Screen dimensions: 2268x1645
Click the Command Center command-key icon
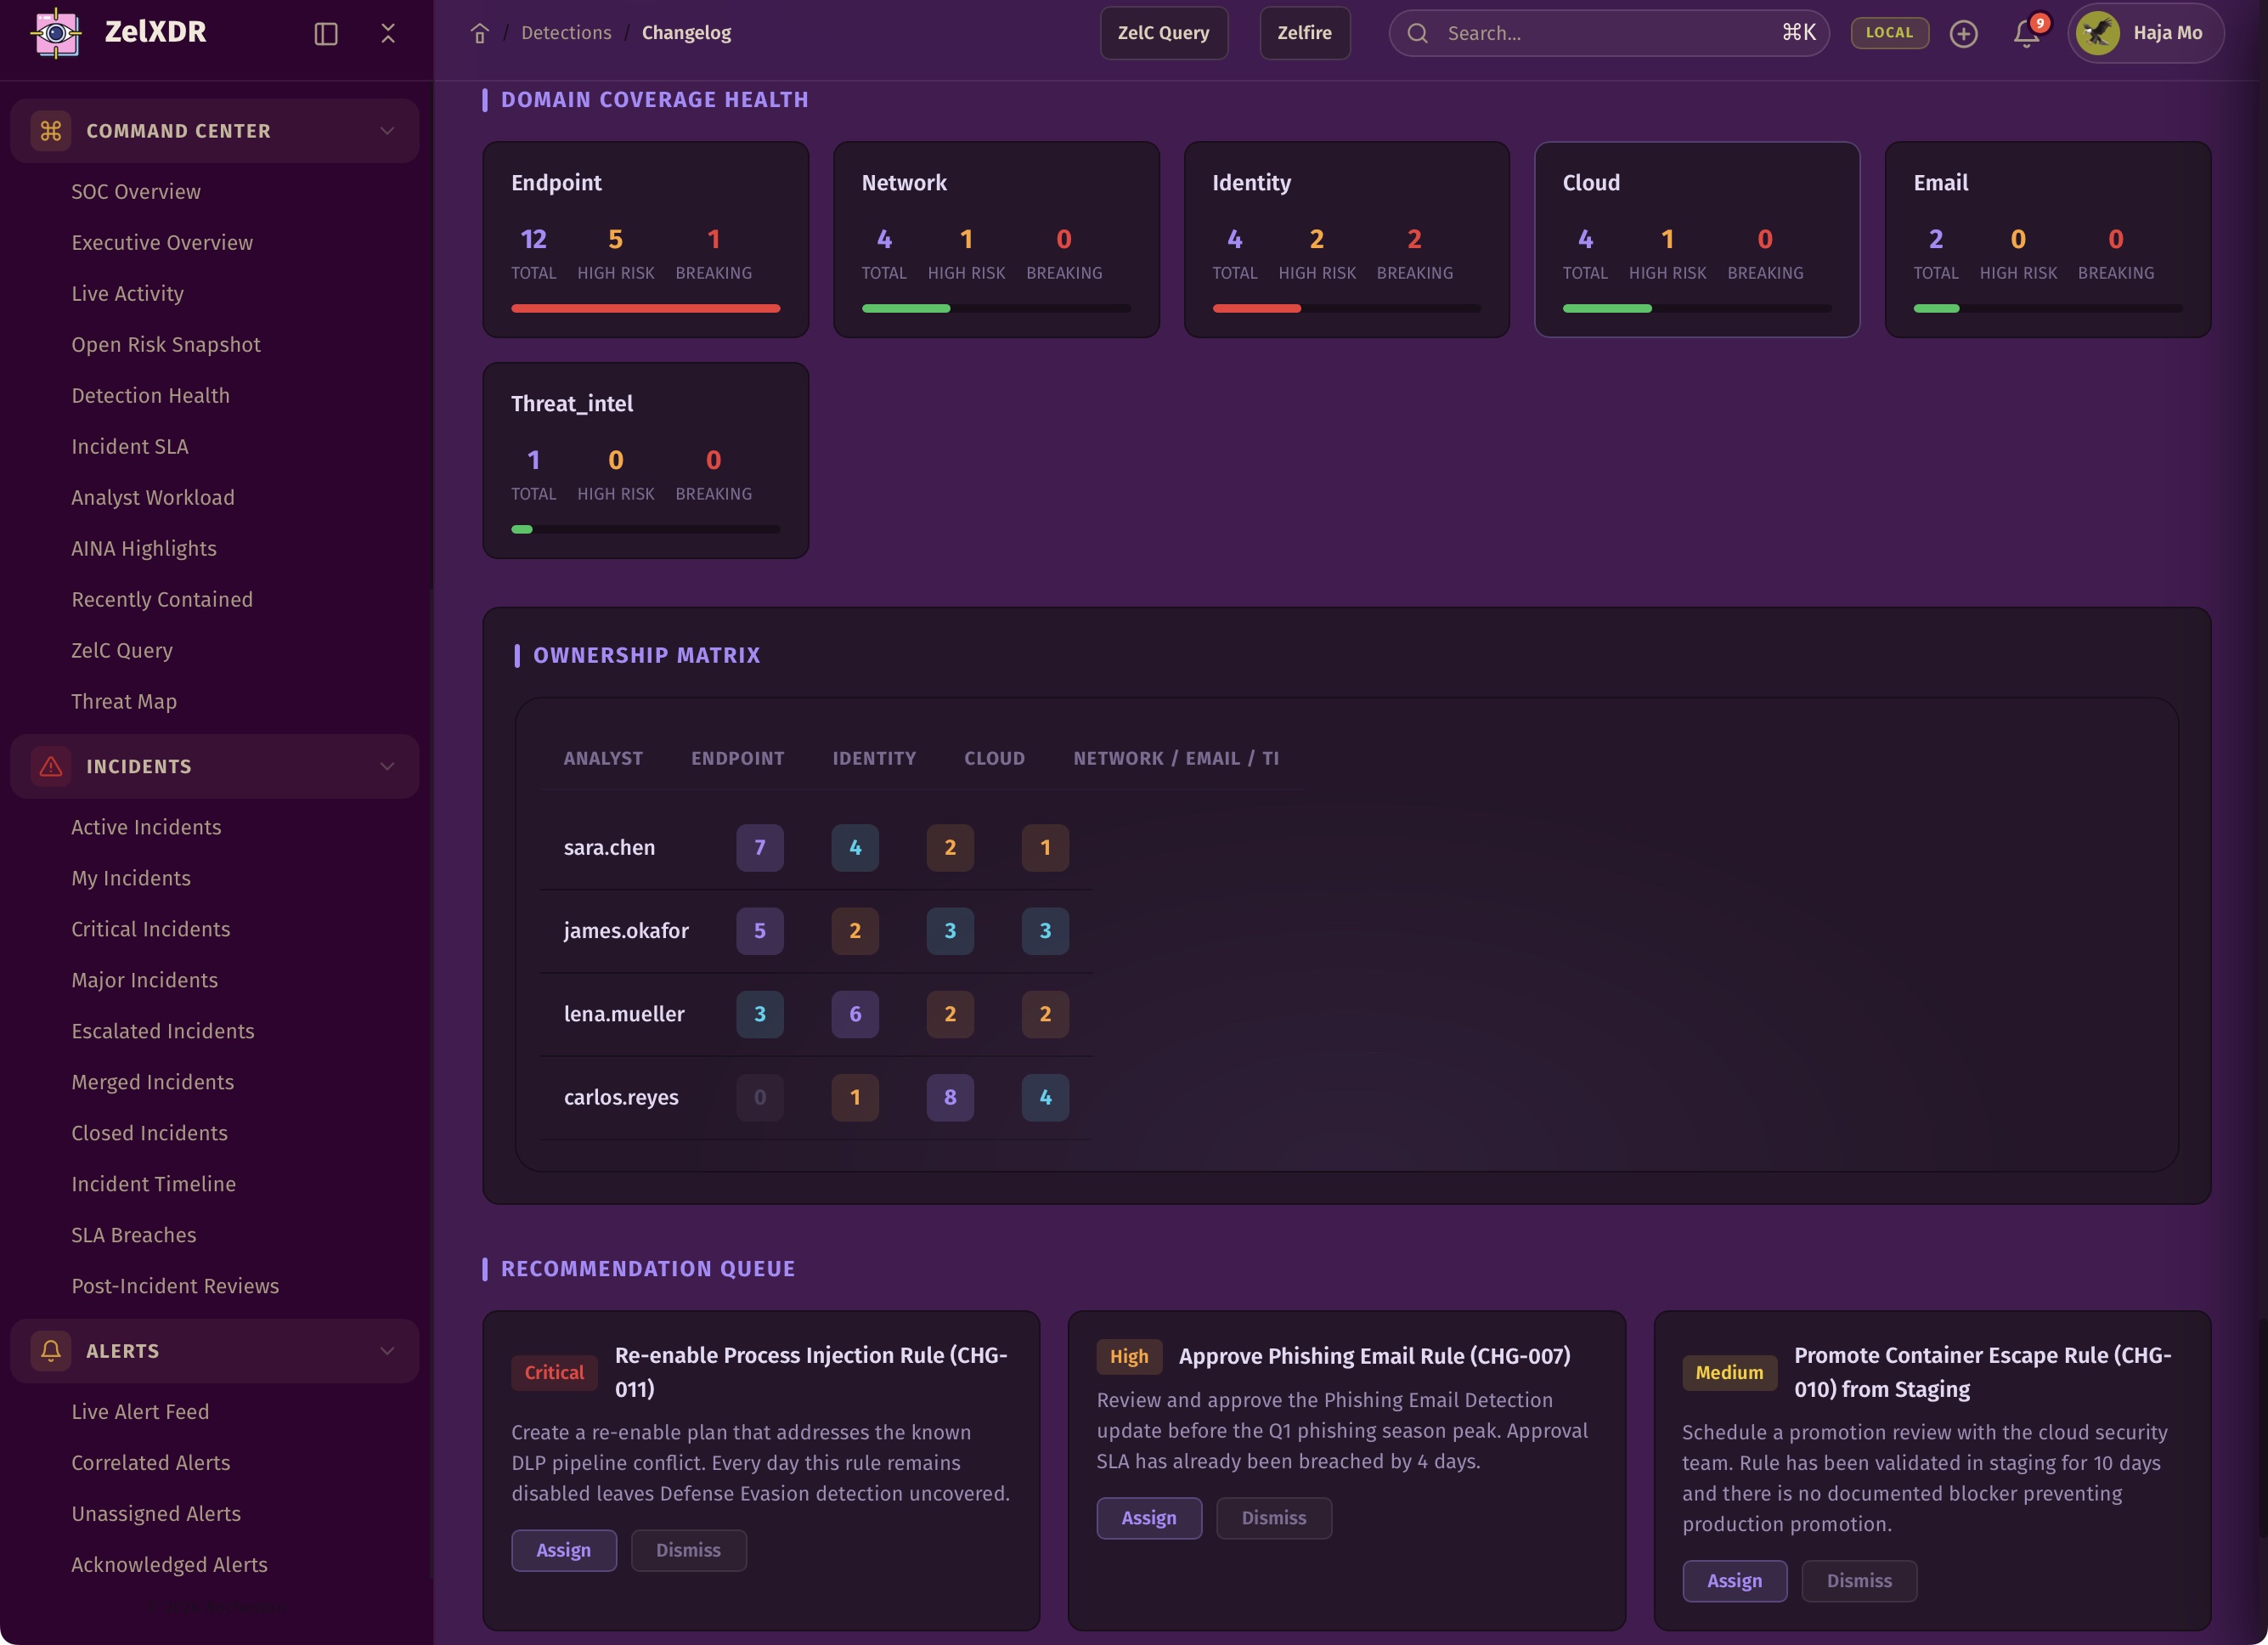coord(50,131)
